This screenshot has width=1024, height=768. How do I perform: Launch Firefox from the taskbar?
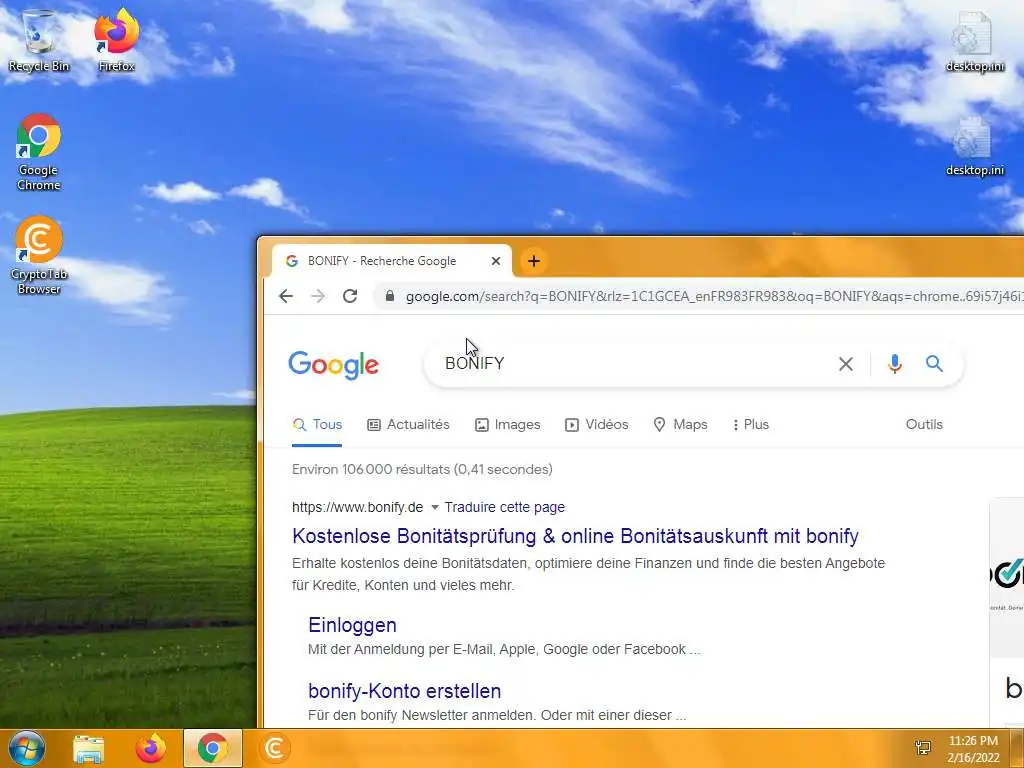click(151, 748)
